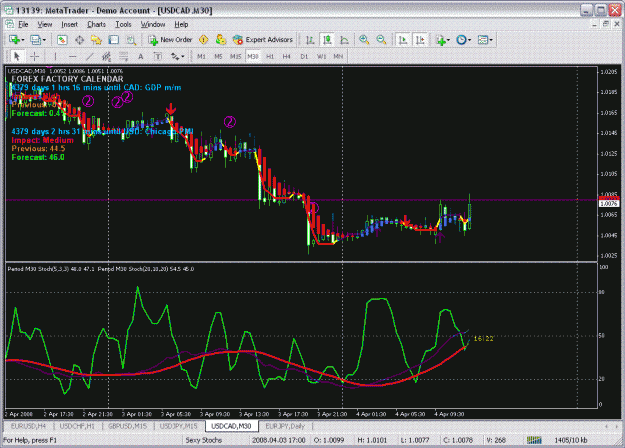
Task: Click the Sexy Stochs profile in status bar
Action: click(203, 440)
